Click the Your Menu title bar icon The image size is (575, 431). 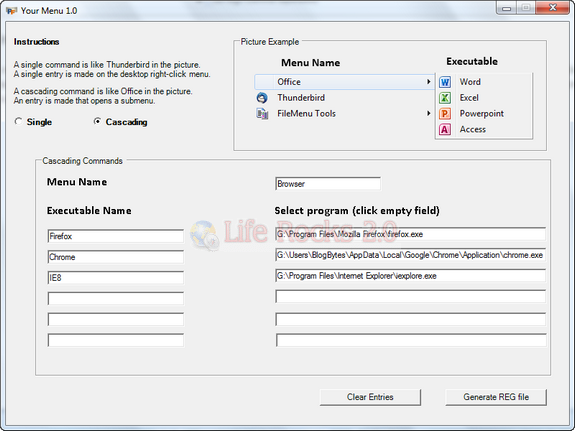click(12, 11)
